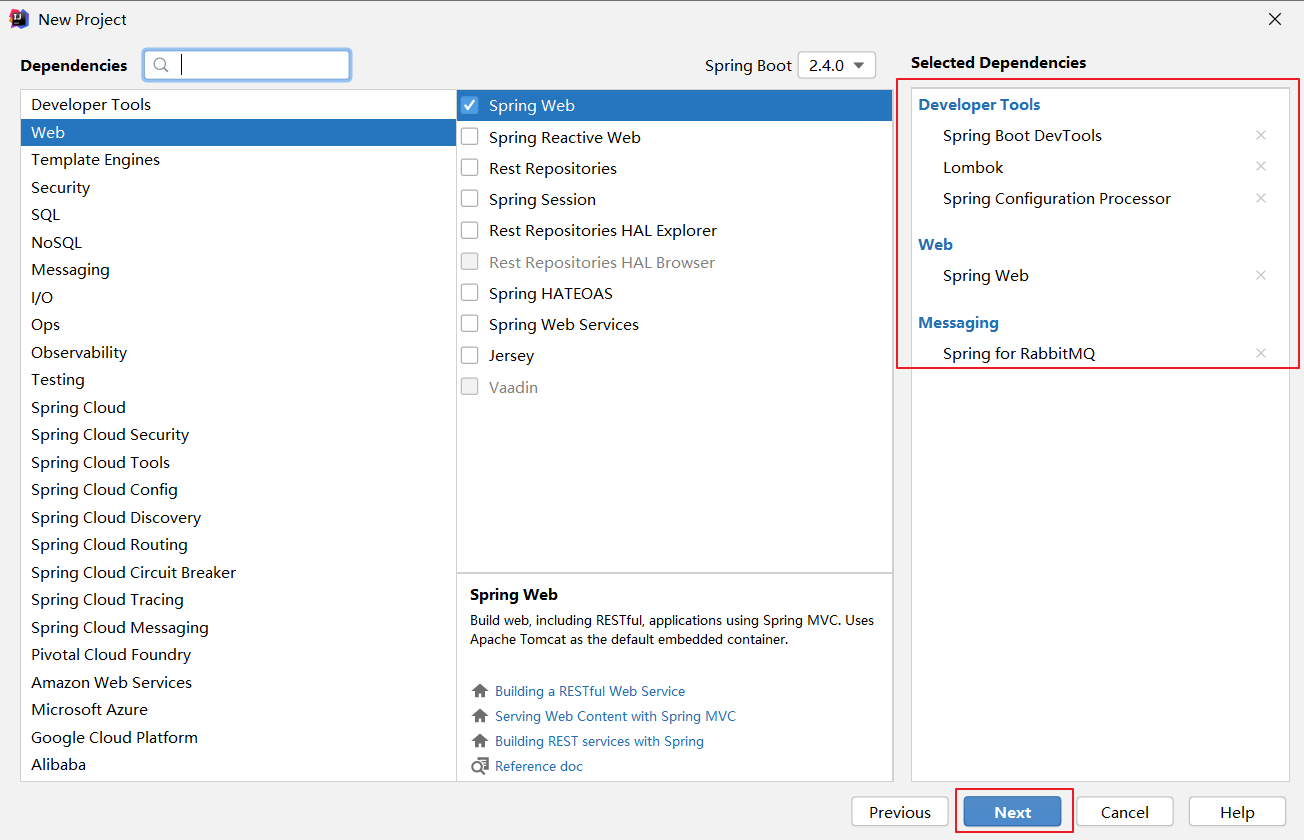Select Spring Cloud Config category
Screen dimensions: 1304x840
pos(238,489)
